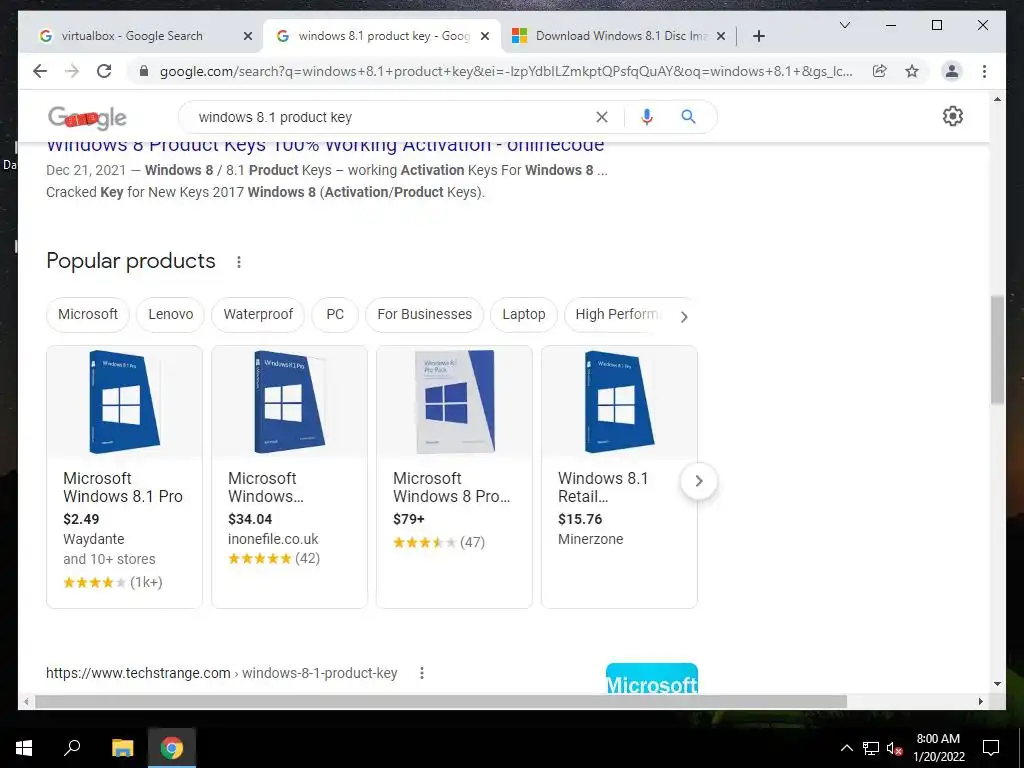The width and height of the screenshot is (1024, 768).
Task: Open Windows 8.1 Retail $15.76 Minerzone product
Action: [x=603, y=487]
